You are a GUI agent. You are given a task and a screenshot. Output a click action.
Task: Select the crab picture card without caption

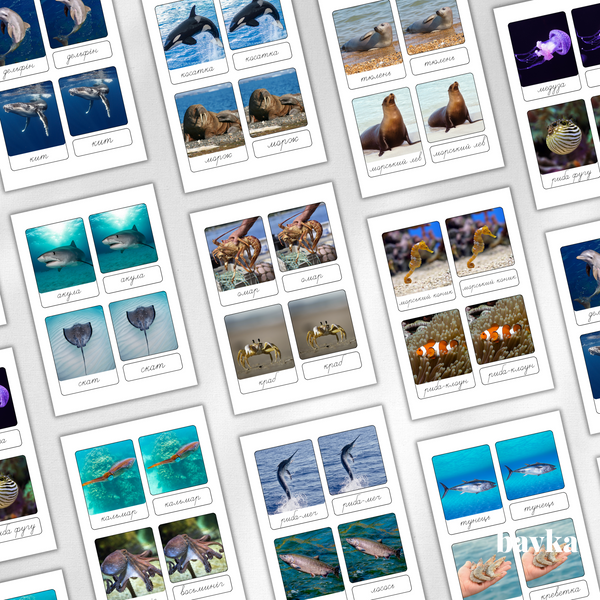pyautogui.click(x=323, y=324)
